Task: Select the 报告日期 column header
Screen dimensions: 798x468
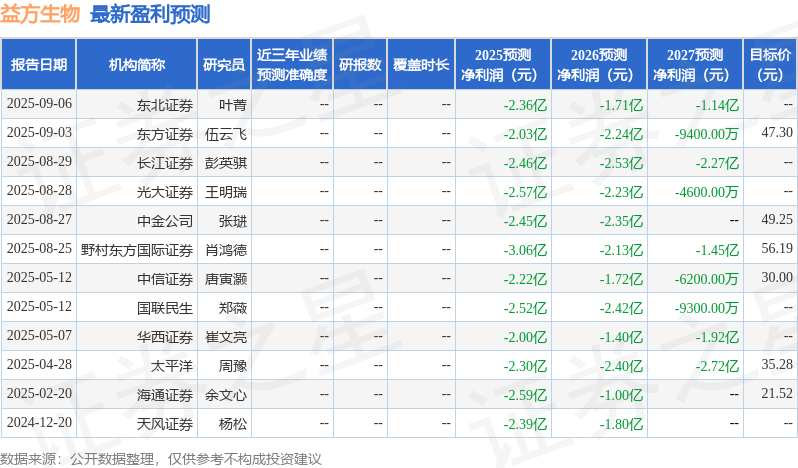Action: coord(39,65)
